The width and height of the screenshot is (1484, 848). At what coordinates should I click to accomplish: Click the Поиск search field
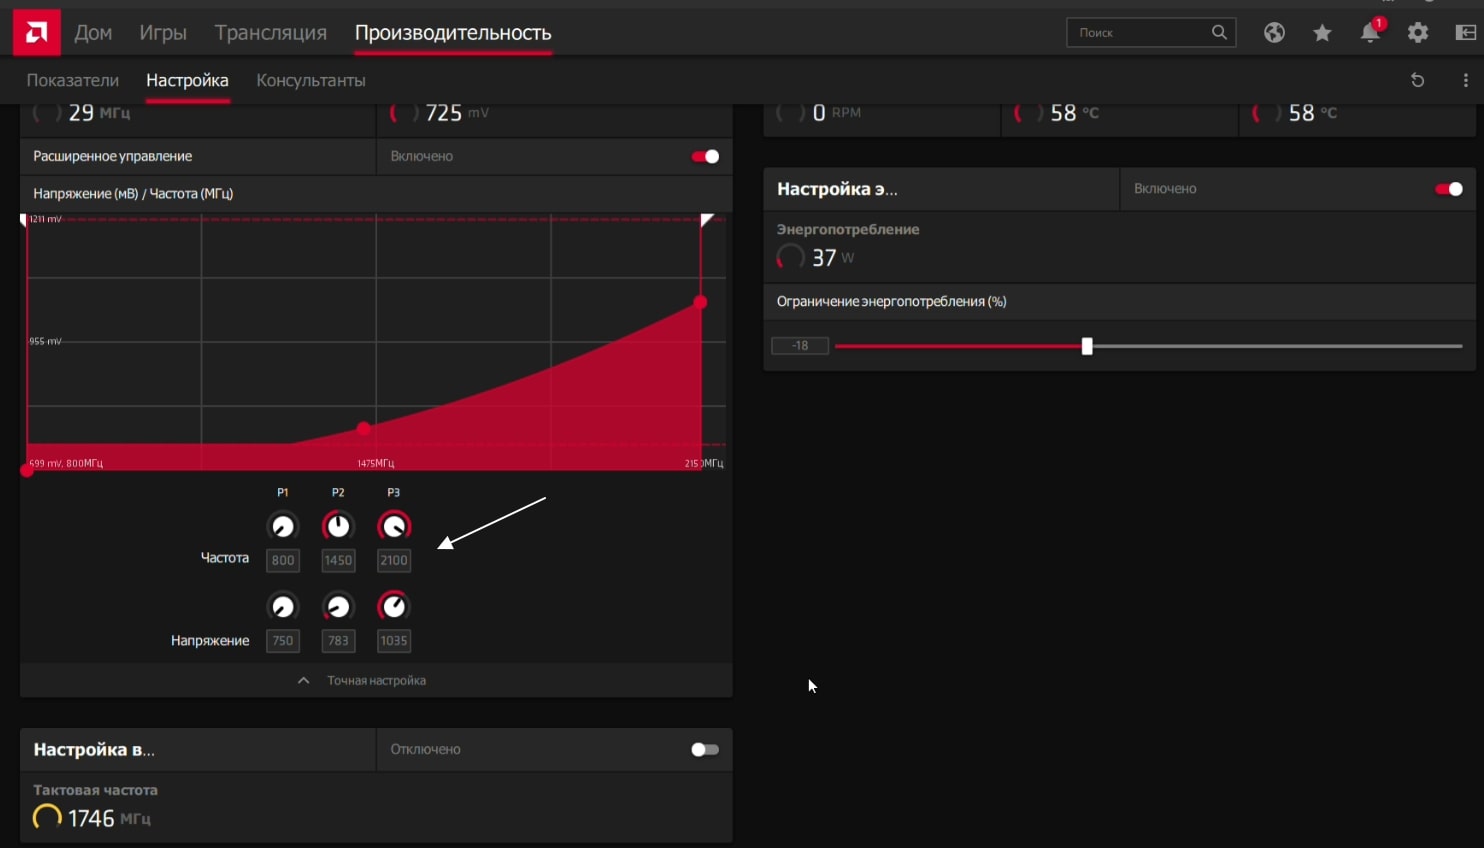[x=1140, y=33]
